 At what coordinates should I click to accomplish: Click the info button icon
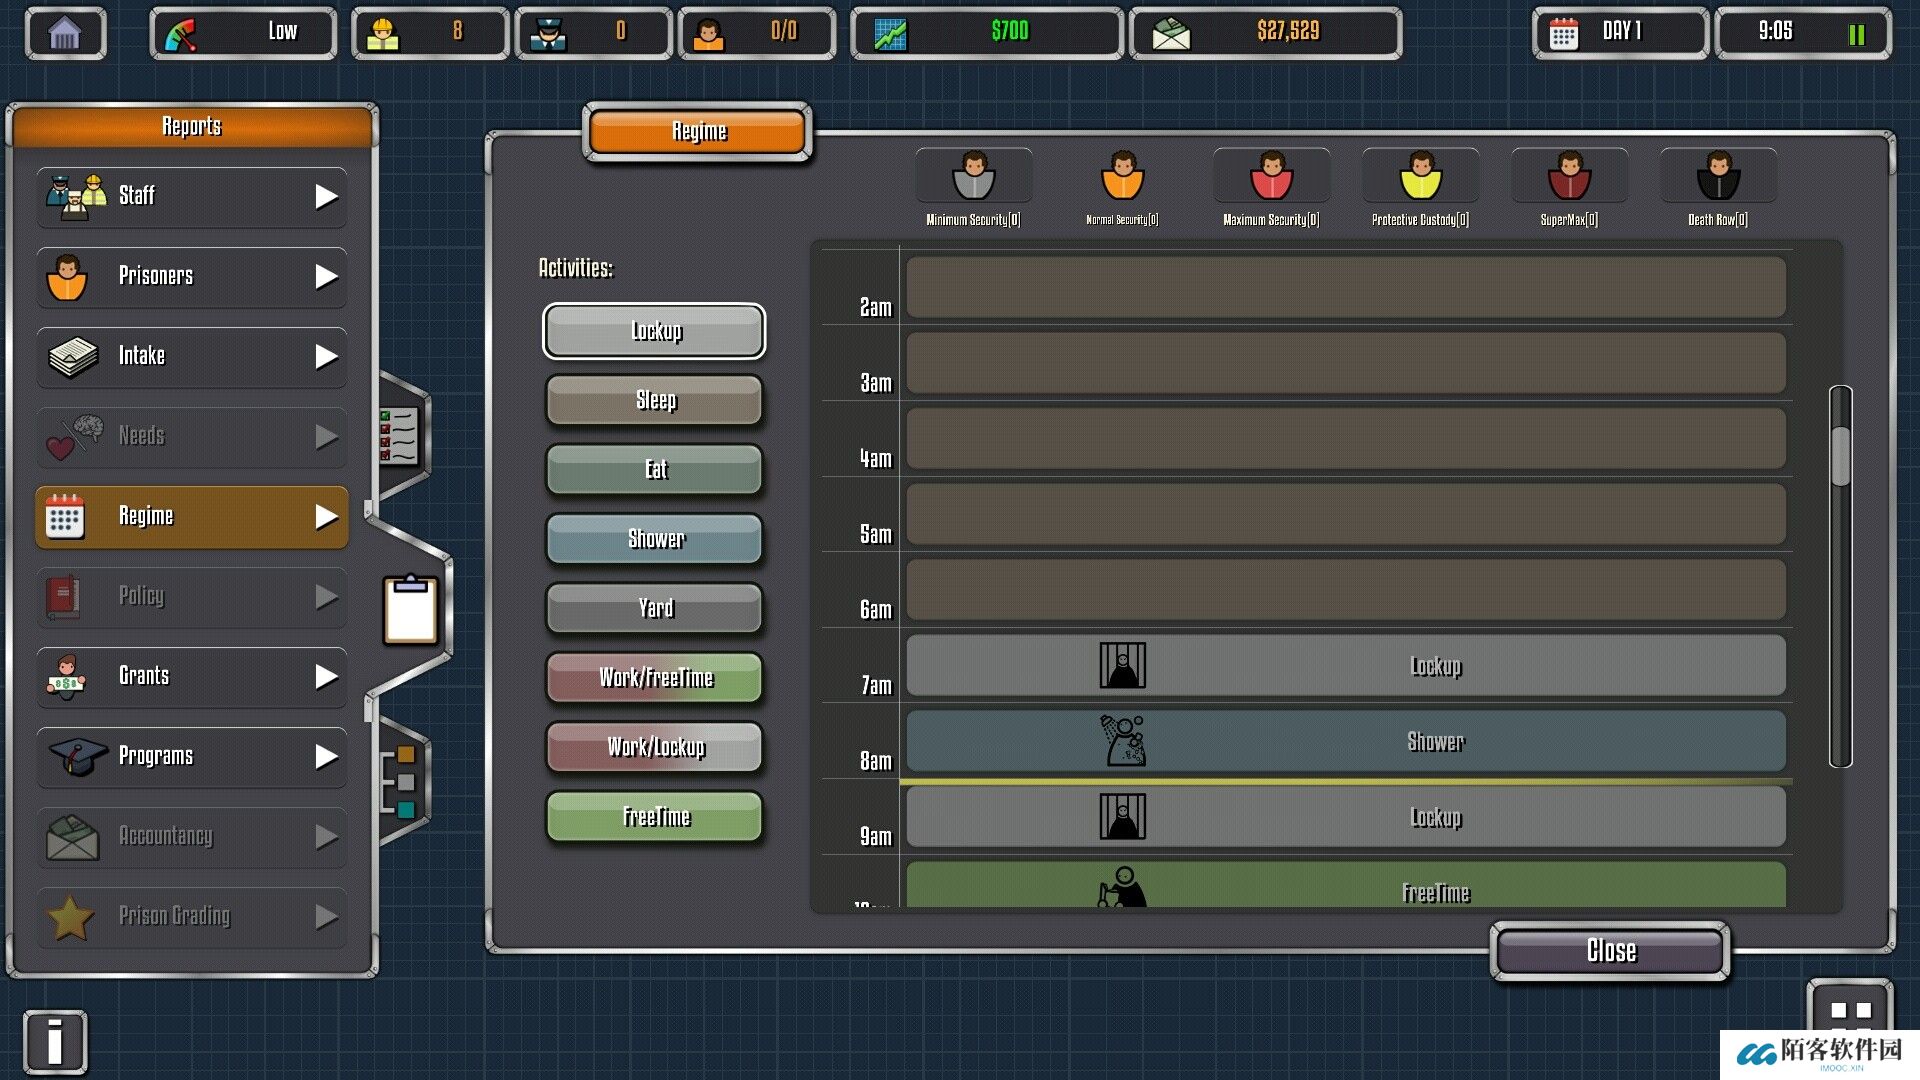click(x=55, y=1042)
